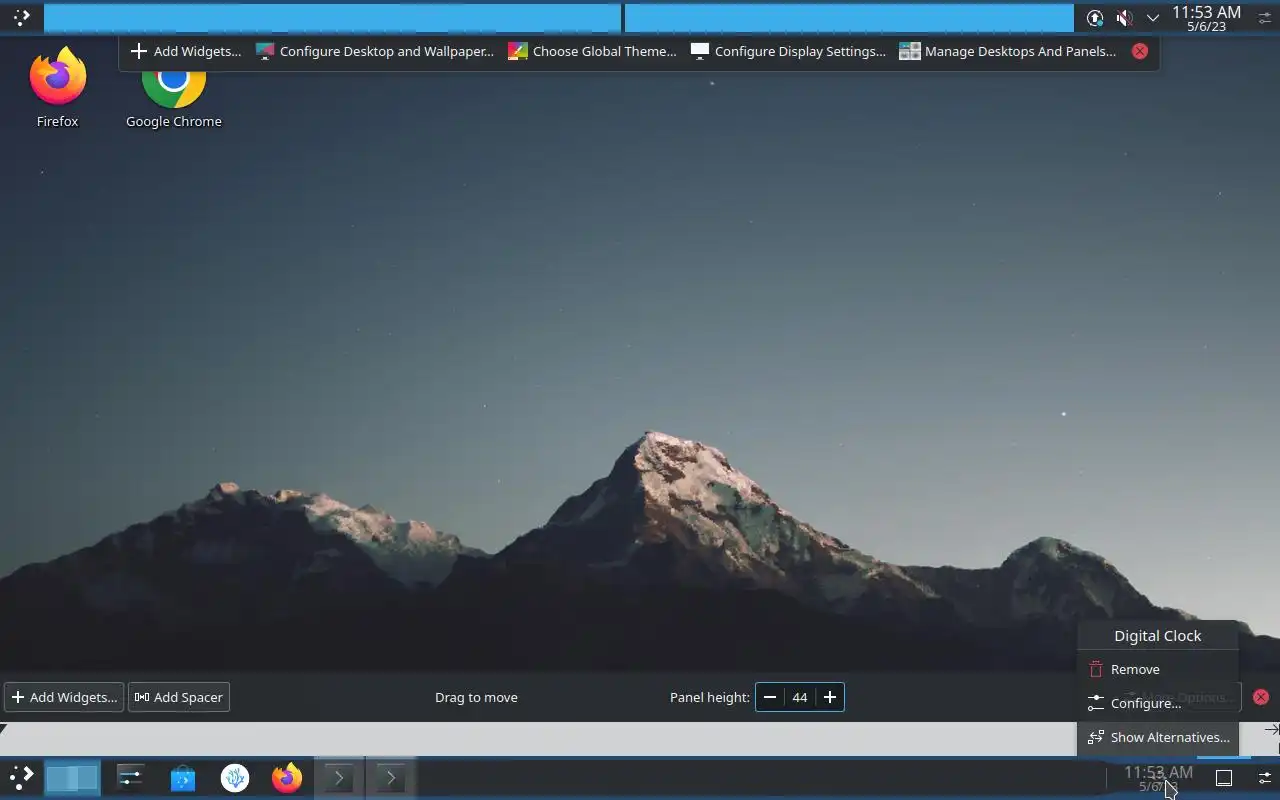
Task: Open Choose Global Theme
Action: coord(592,51)
